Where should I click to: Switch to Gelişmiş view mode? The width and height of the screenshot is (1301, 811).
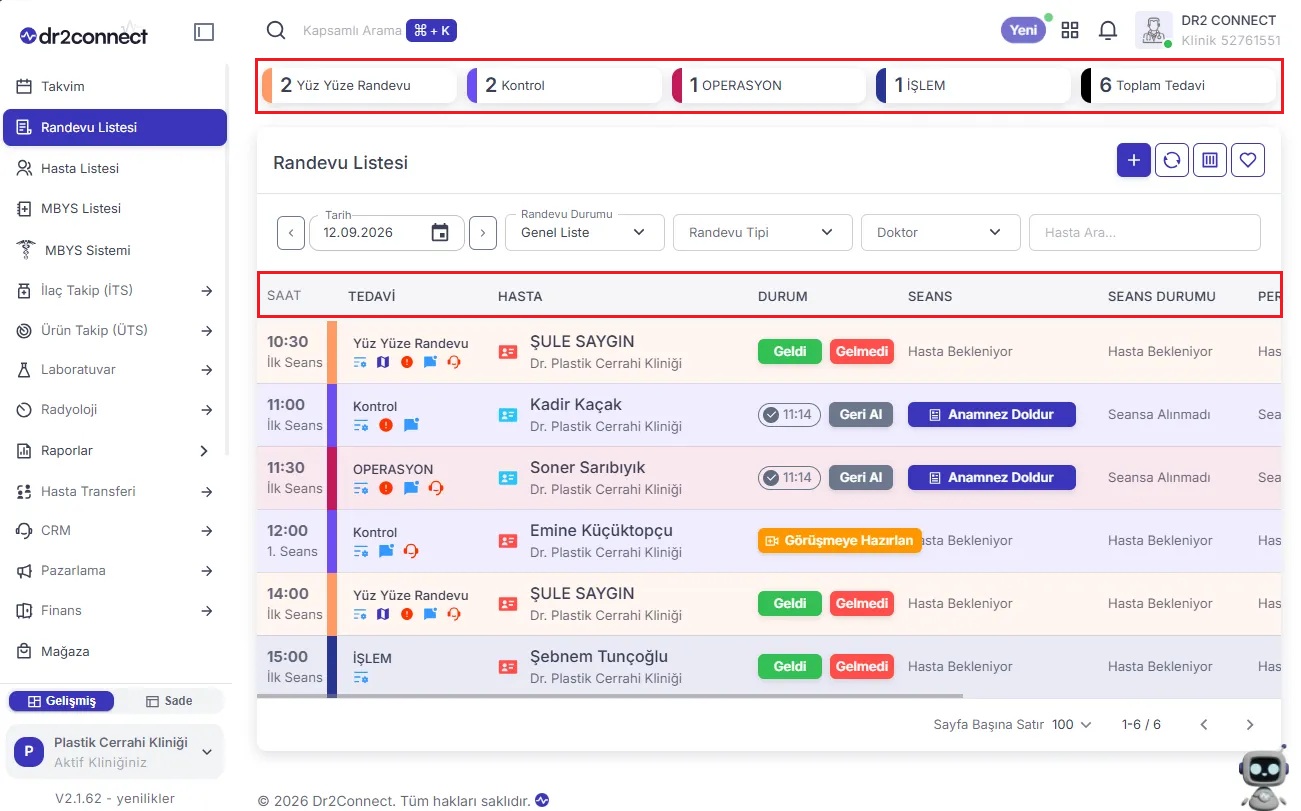point(61,701)
